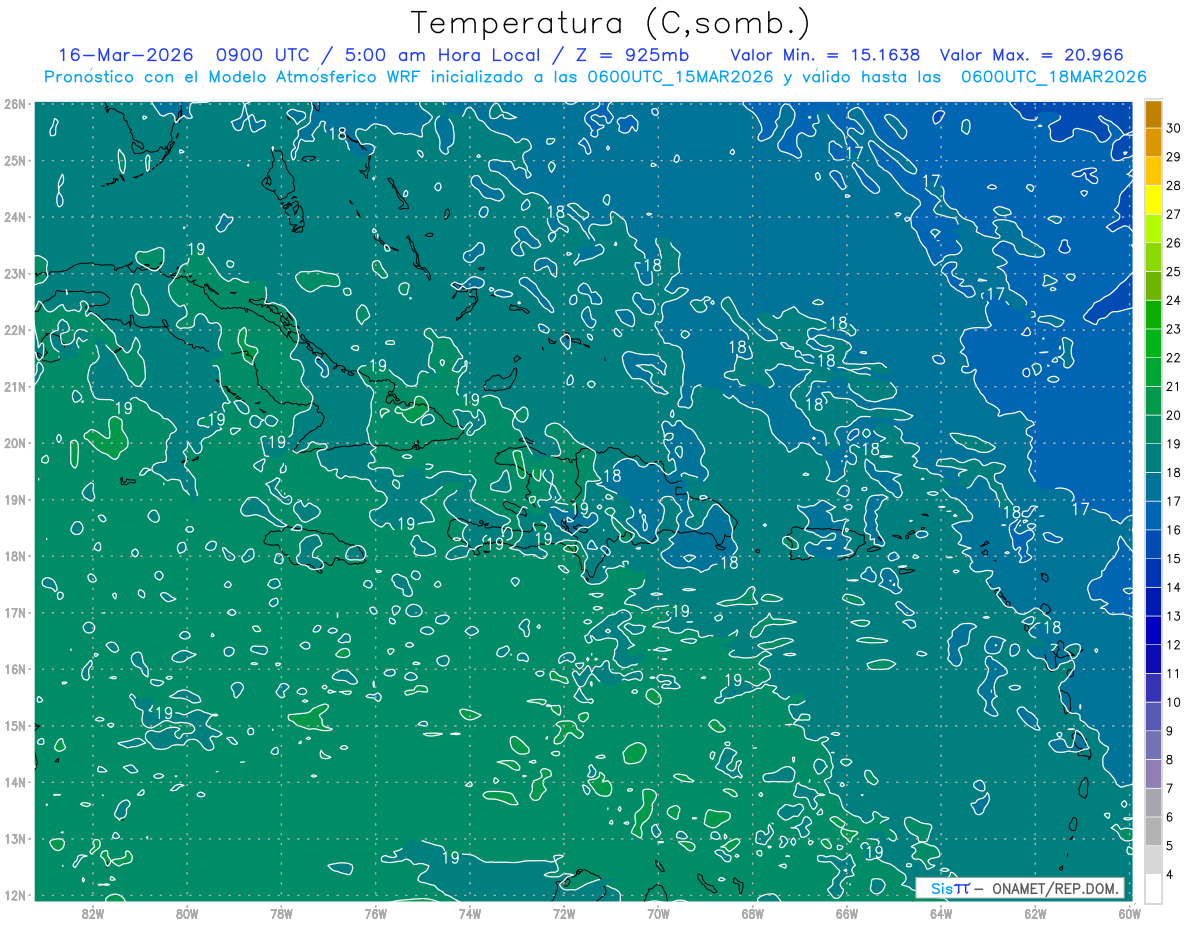Click the "21N" latitude label
The height and width of the screenshot is (927, 1200).
point(14,387)
